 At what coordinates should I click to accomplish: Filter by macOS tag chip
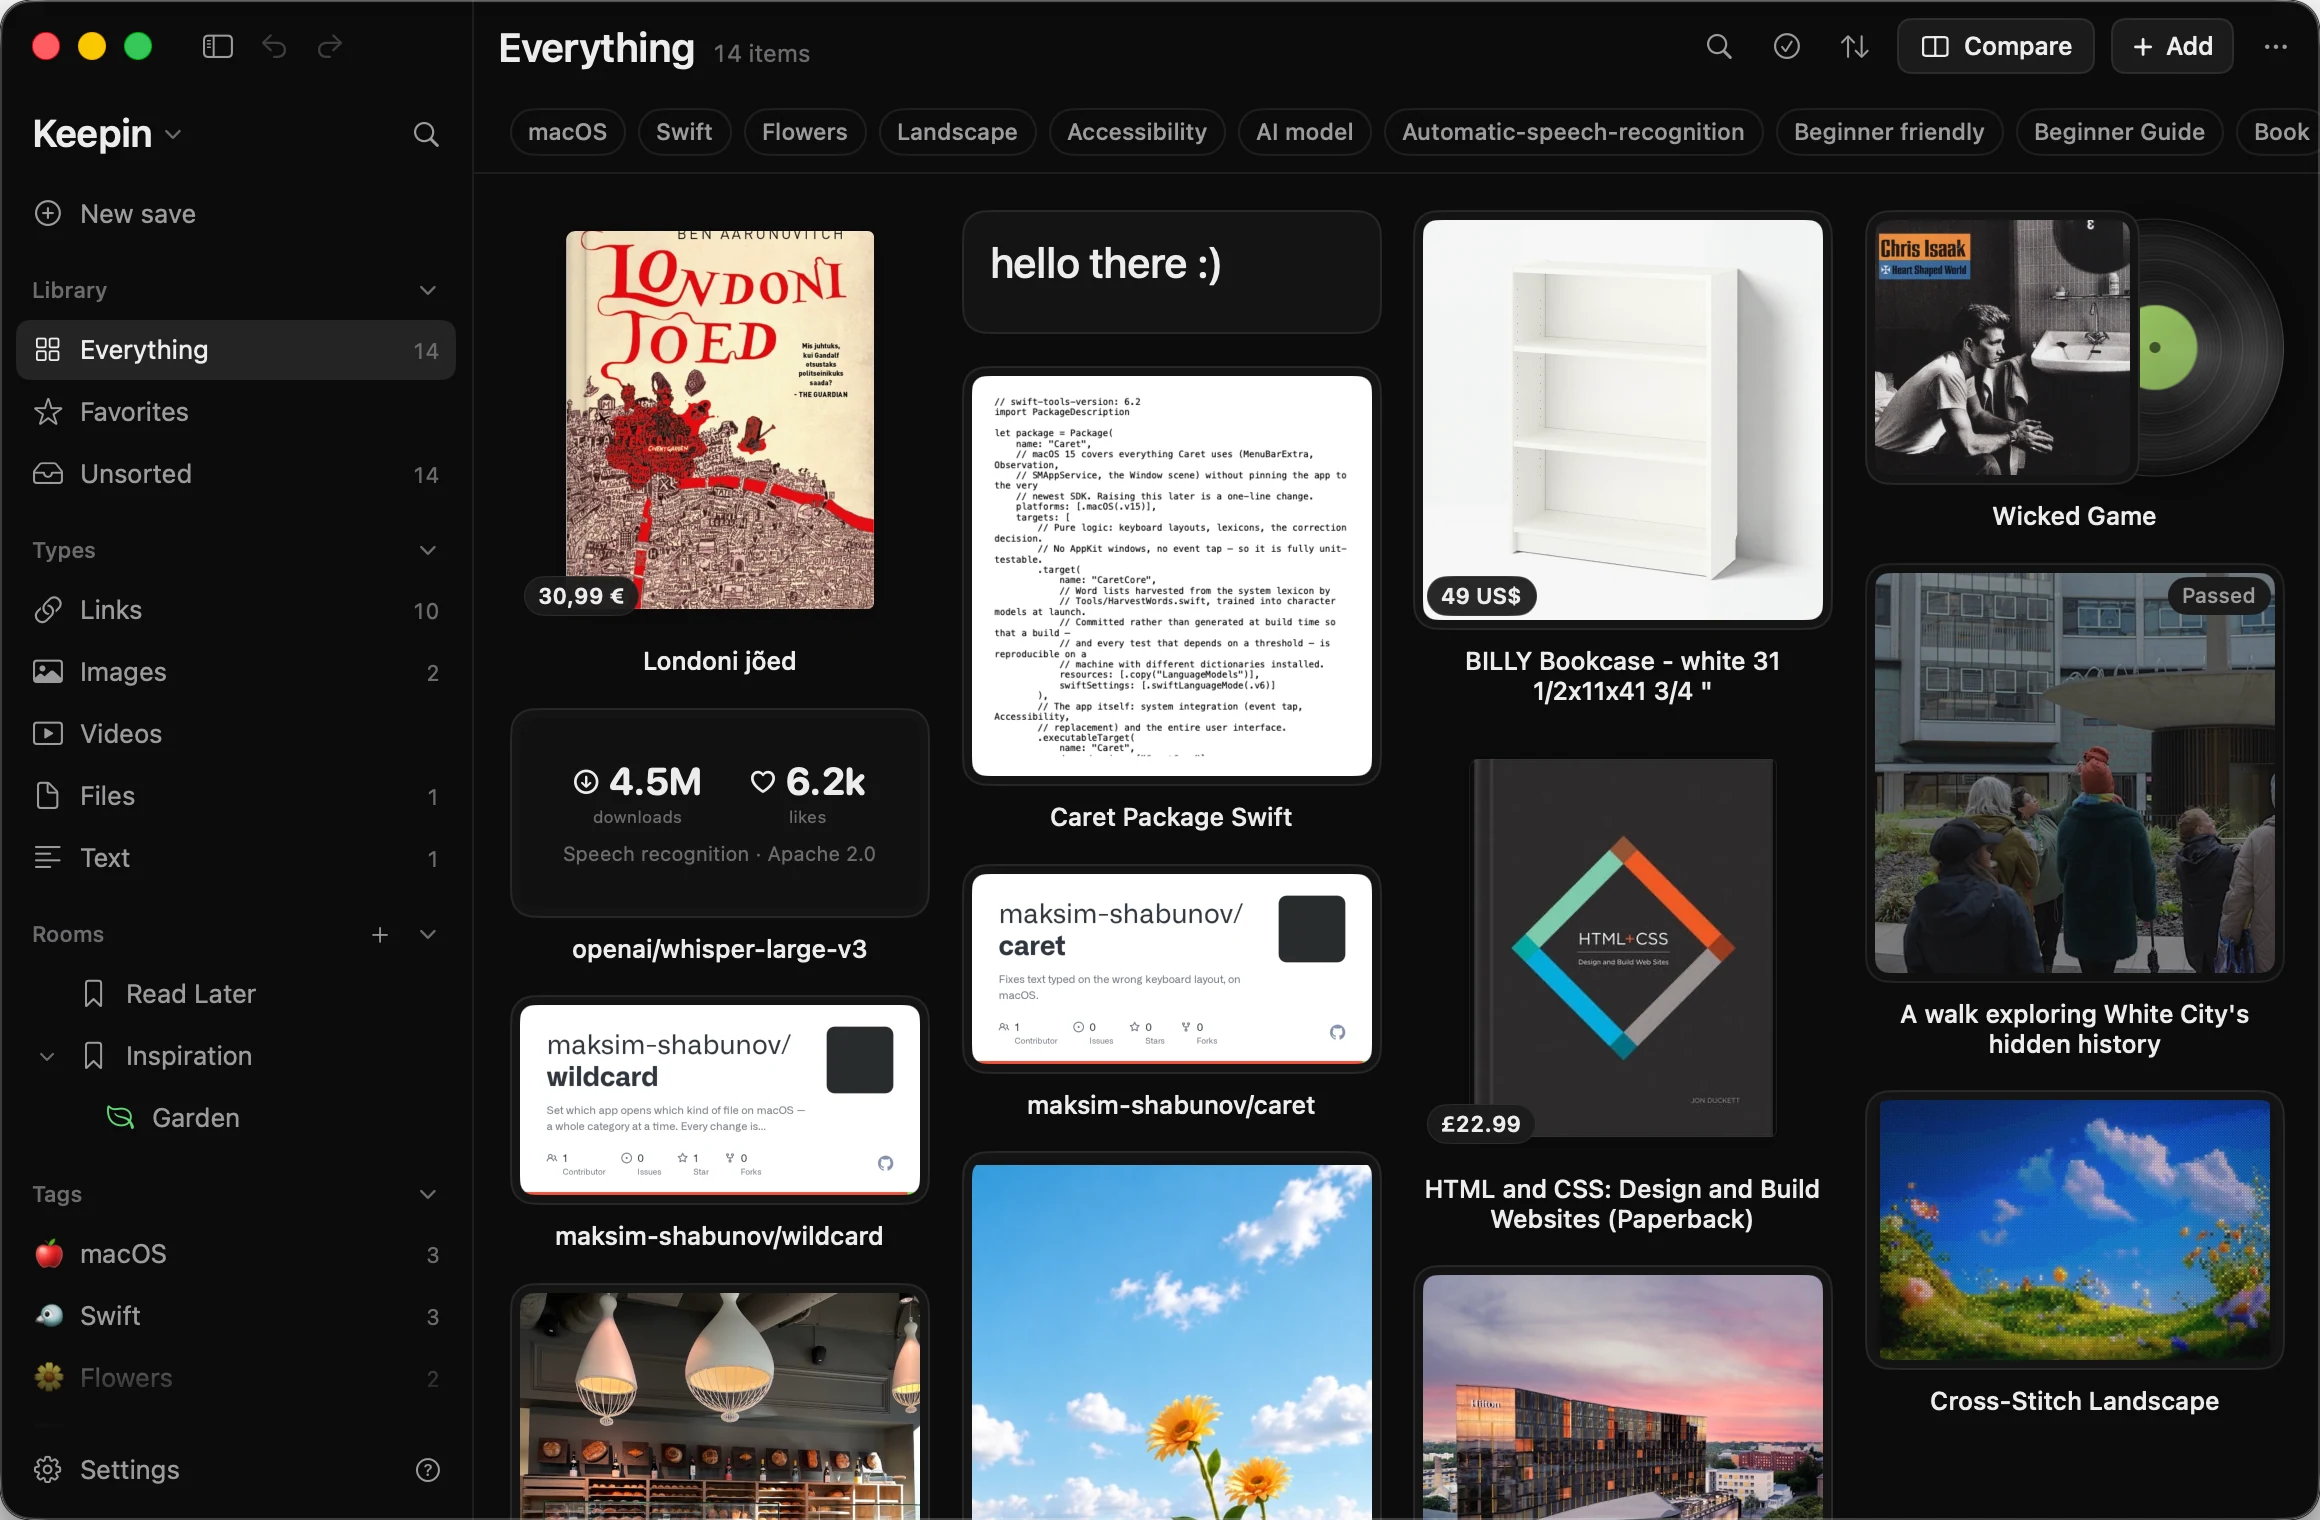[567, 132]
